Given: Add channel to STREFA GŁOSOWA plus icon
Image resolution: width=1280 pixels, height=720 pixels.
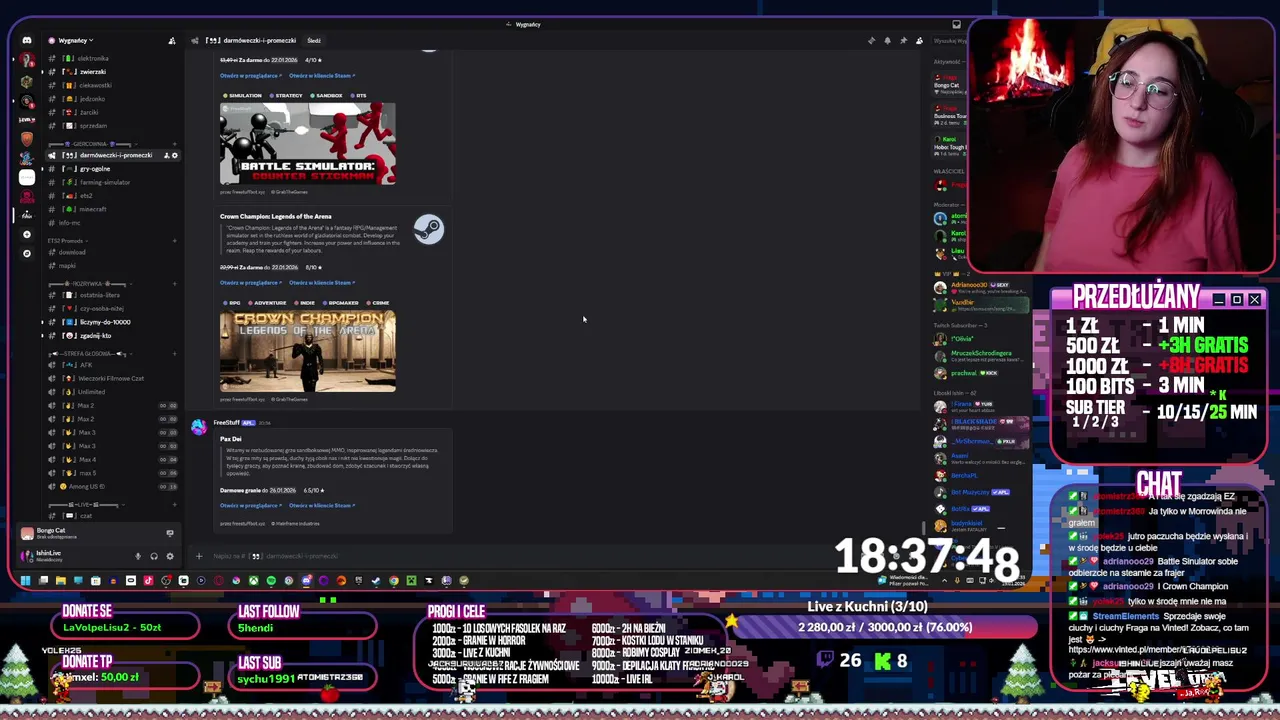Looking at the screenshot, I should [x=174, y=353].
